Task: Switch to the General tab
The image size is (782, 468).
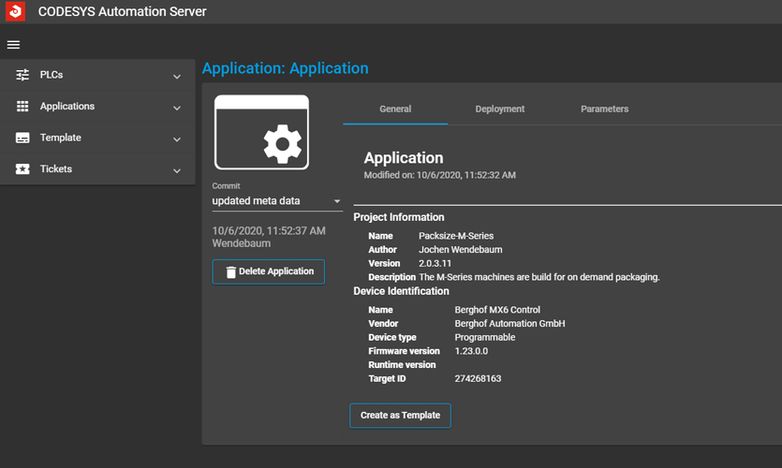Action: pyautogui.click(x=395, y=109)
